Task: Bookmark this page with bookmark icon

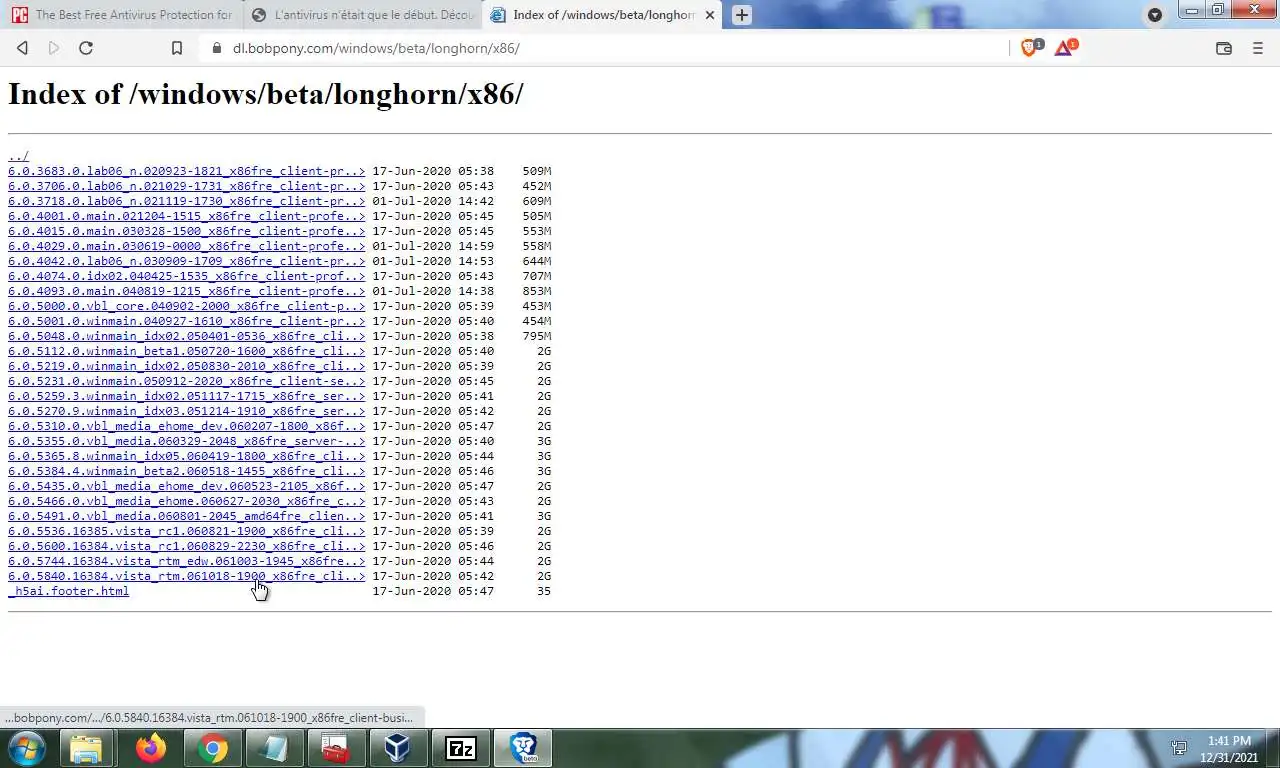Action: click(177, 48)
